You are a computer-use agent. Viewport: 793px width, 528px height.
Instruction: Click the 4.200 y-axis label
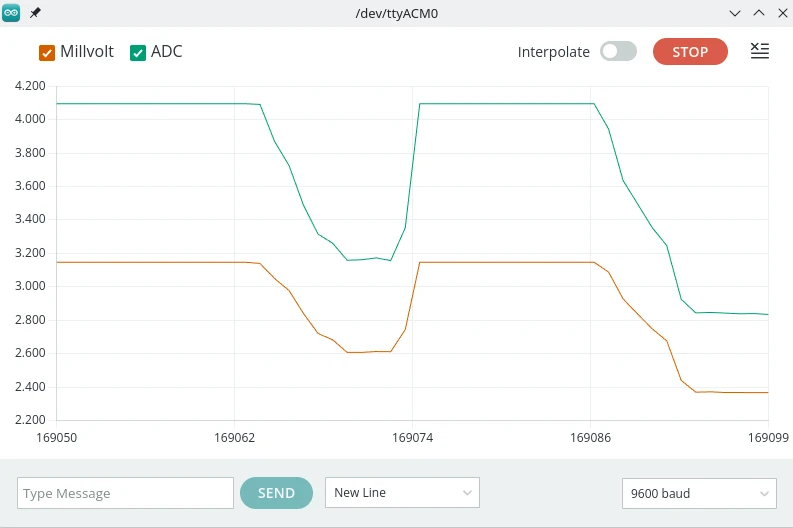[x=30, y=86]
